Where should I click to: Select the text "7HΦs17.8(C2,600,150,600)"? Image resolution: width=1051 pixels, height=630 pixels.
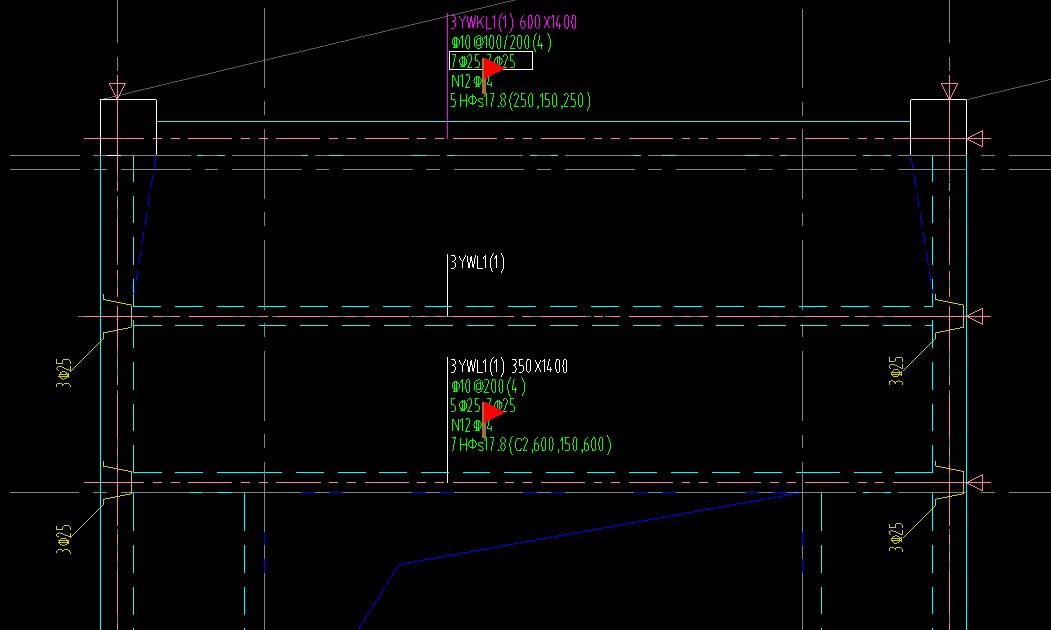coord(531,445)
